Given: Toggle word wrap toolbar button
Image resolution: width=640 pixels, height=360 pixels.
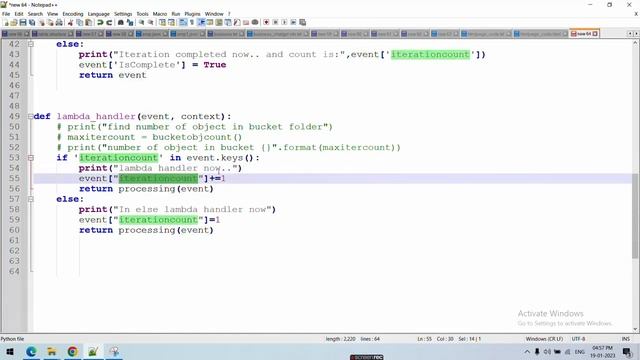Looking at the screenshot, I should click(183, 22).
